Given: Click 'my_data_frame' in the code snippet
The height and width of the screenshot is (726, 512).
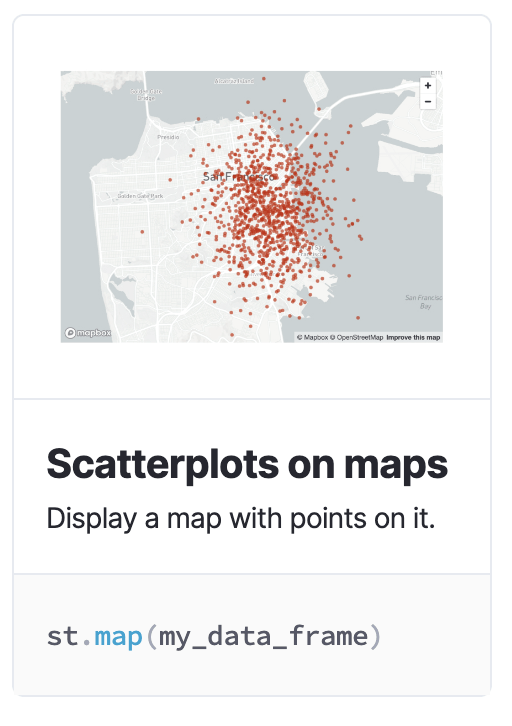Looking at the screenshot, I should (263, 637).
